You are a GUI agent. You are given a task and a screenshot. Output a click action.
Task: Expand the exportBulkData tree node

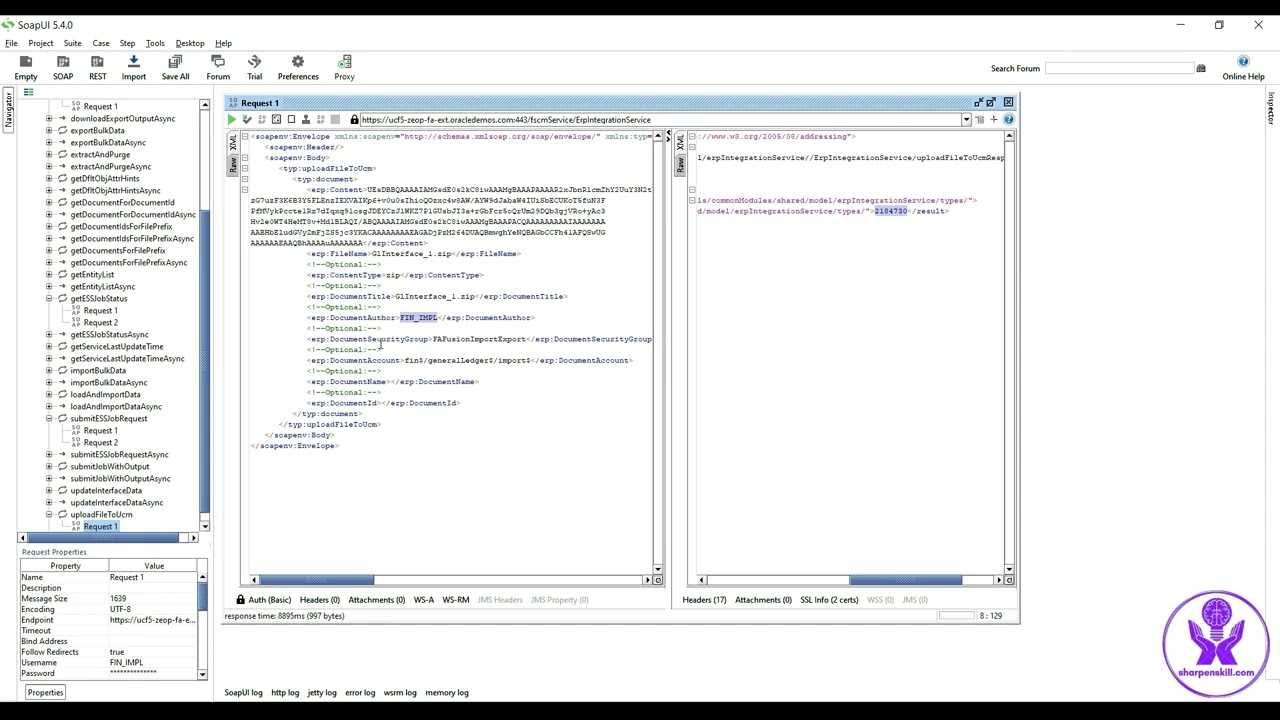pos(49,131)
